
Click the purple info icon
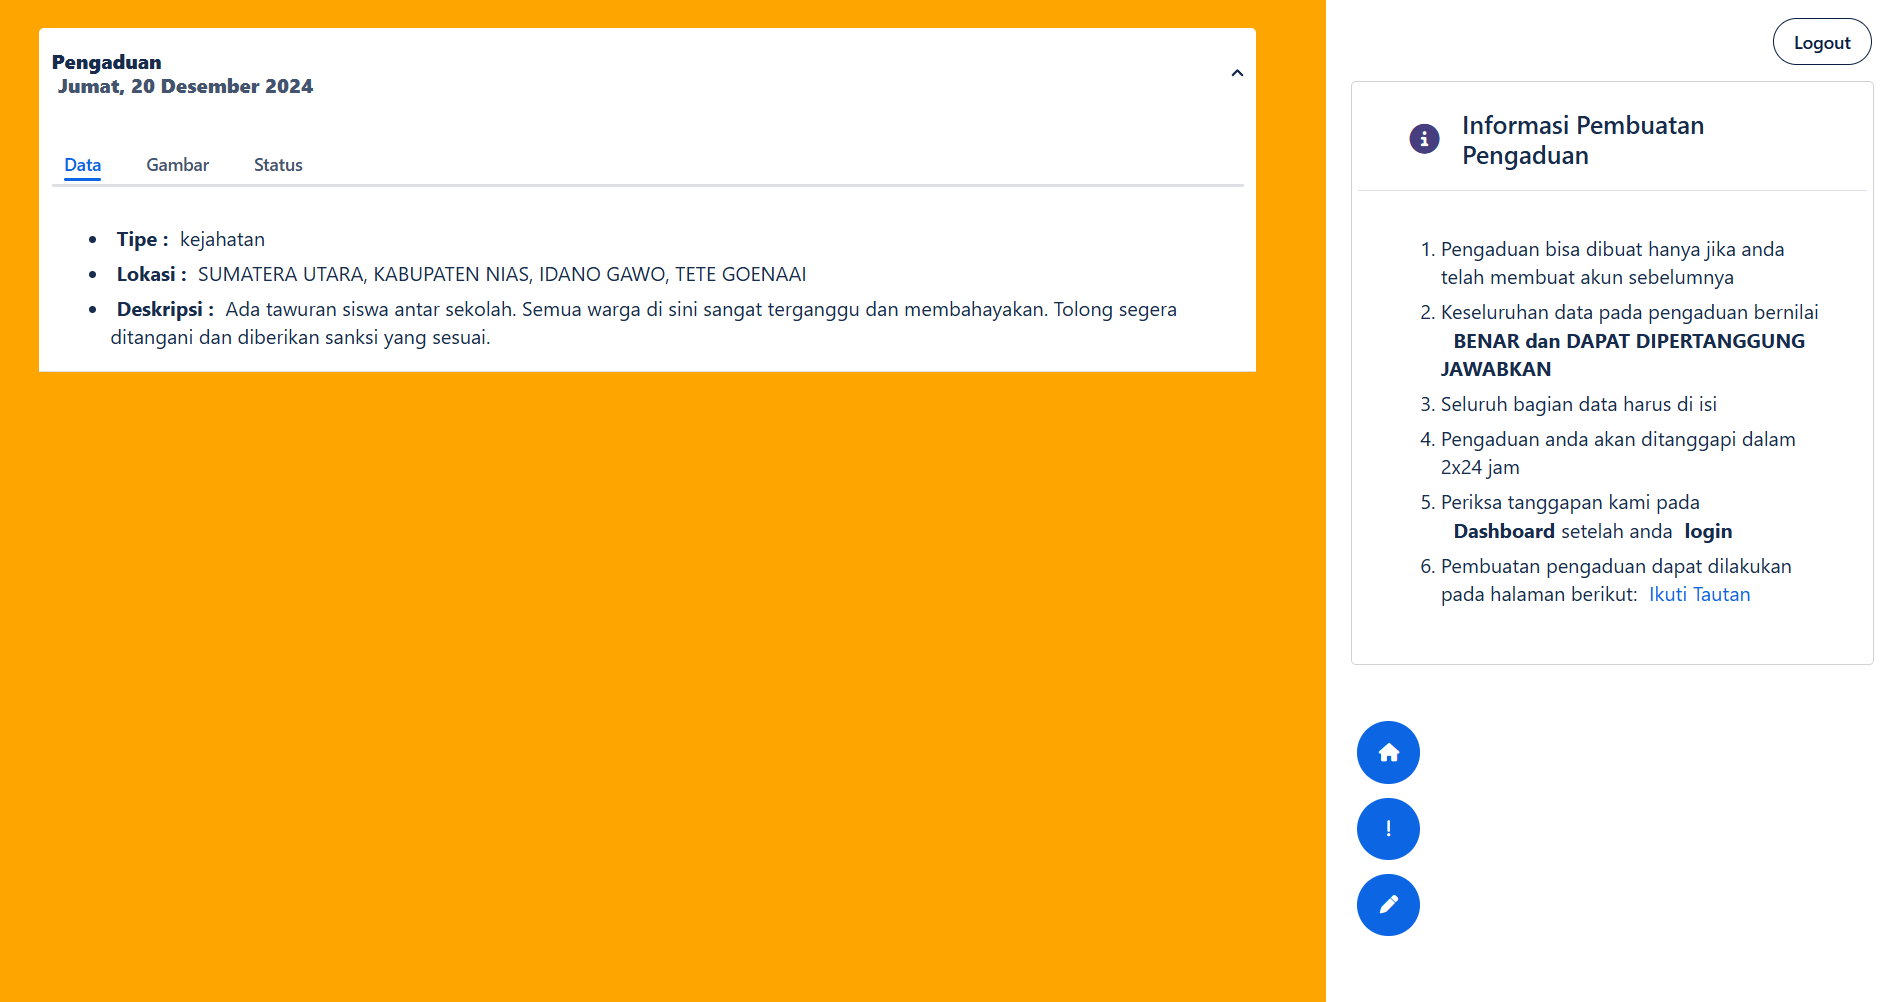[1424, 139]
